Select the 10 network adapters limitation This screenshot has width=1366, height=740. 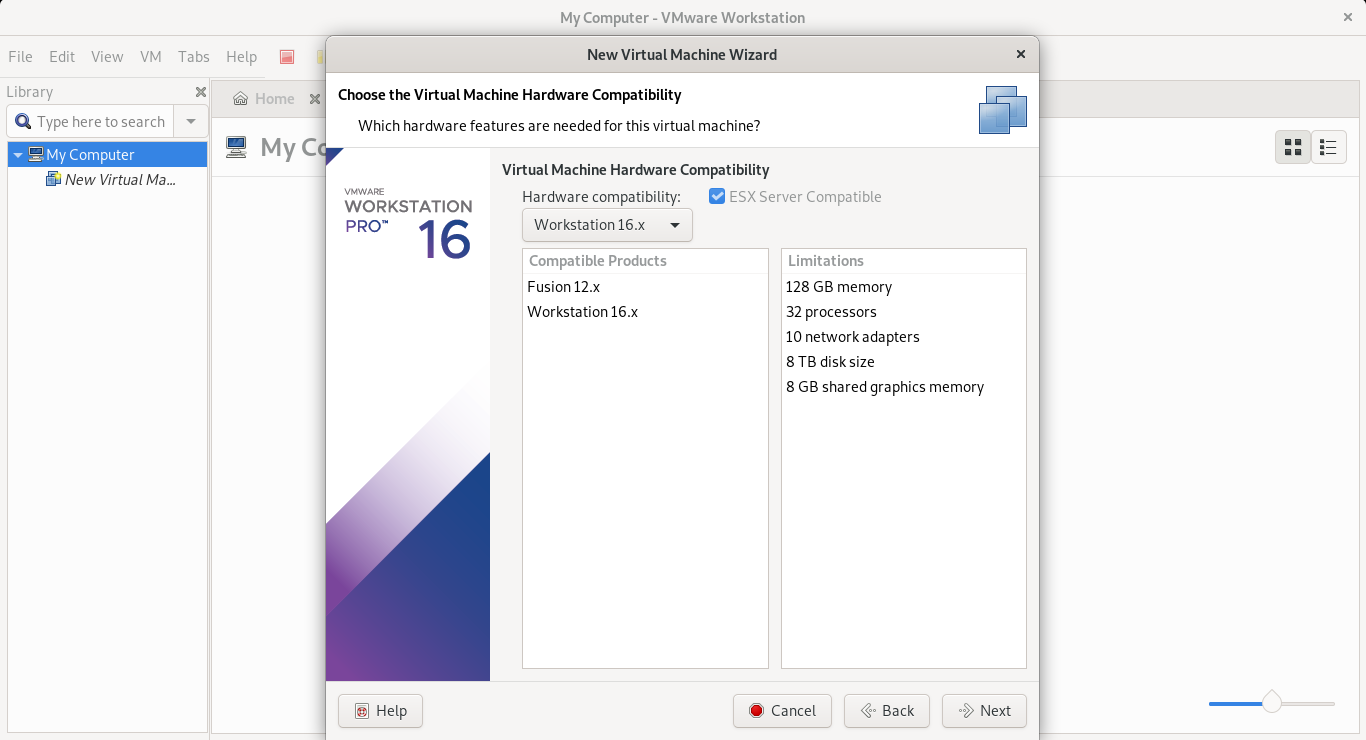904,337
